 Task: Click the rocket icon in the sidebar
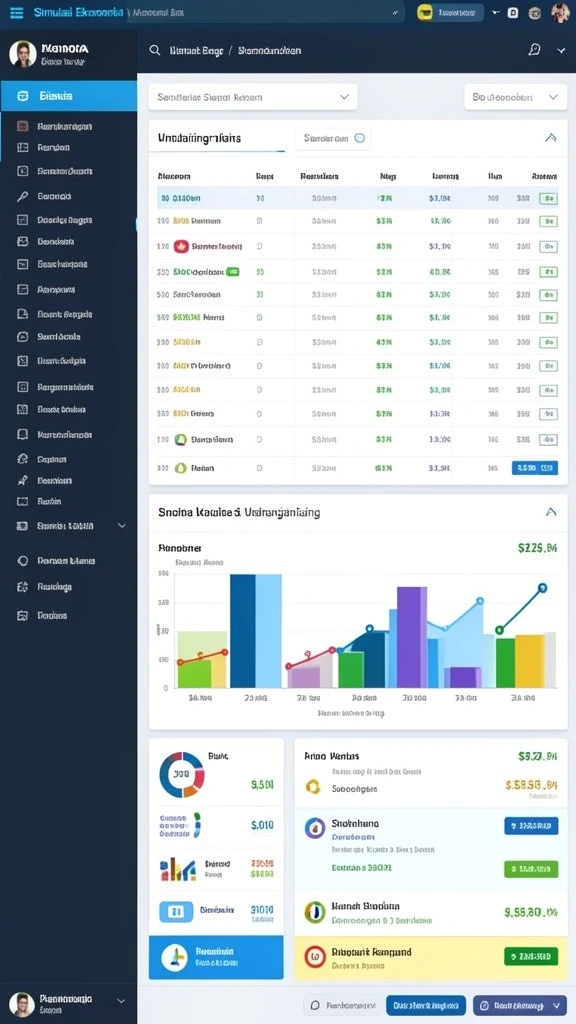pos(22,481)
